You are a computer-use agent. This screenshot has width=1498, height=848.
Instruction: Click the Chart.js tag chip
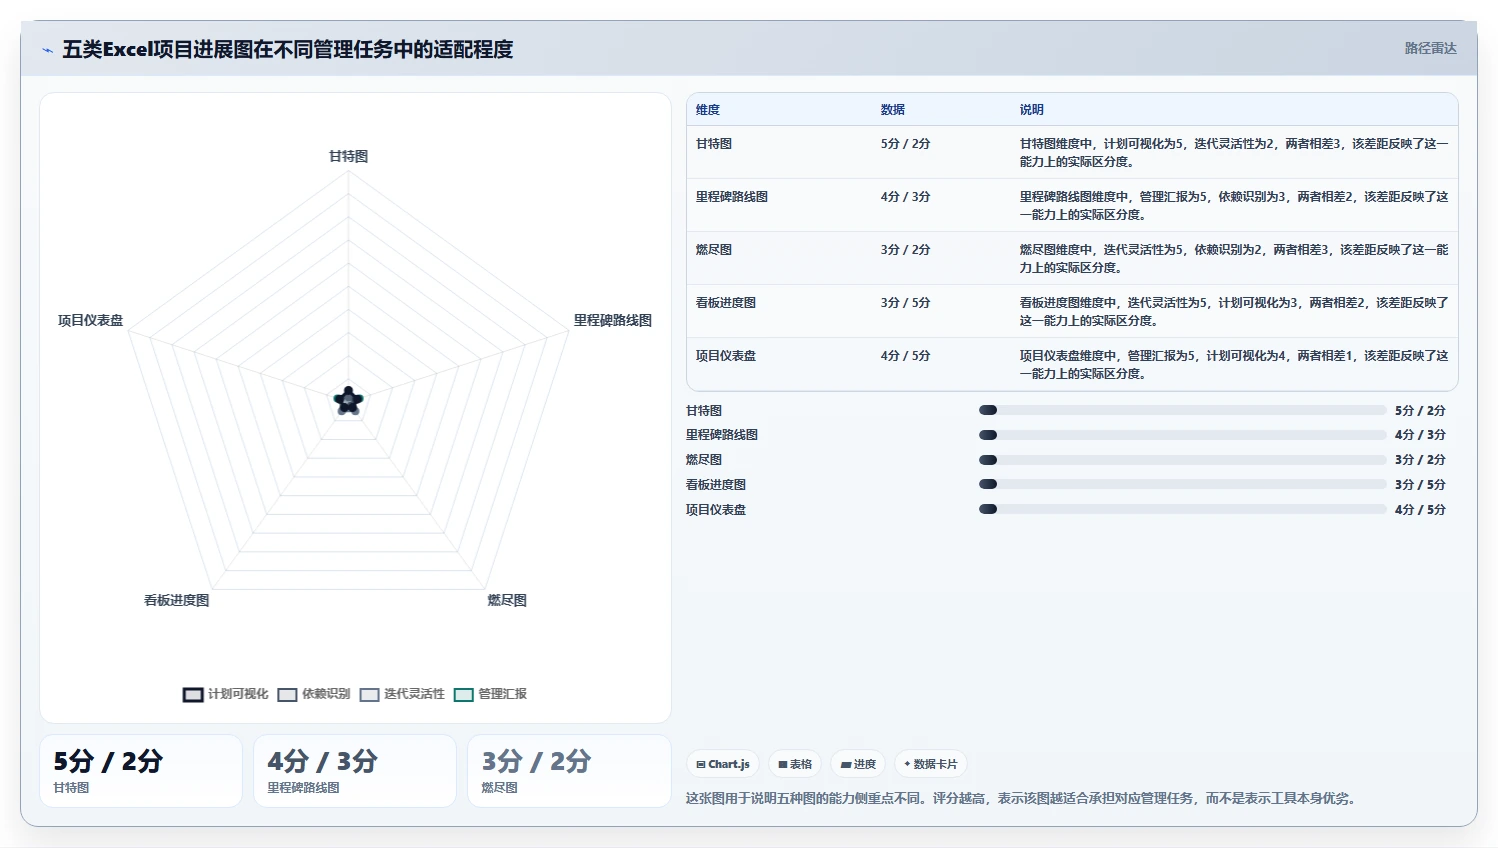click(723, 764)
